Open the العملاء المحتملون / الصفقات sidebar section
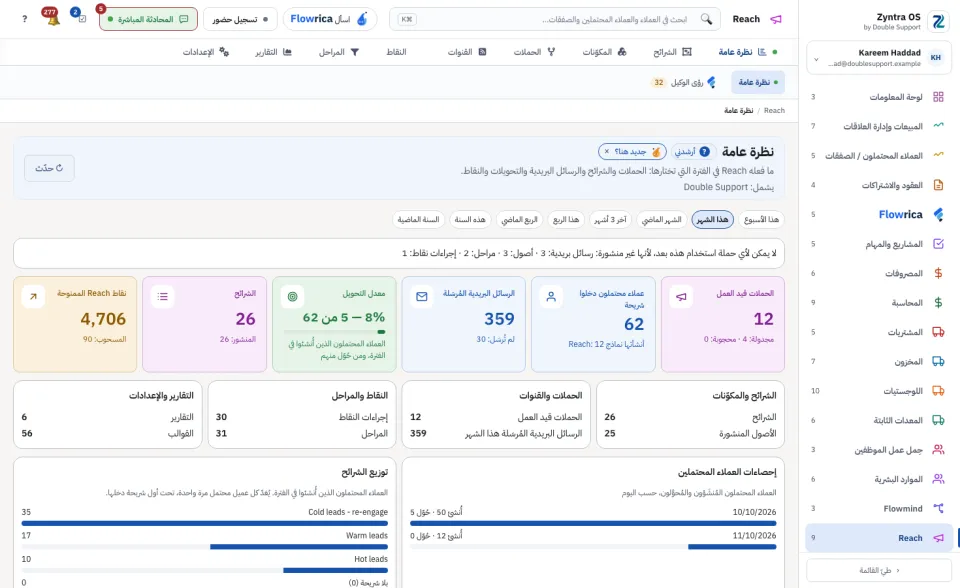This screenshot has height=588, width=960. (877, 156)
